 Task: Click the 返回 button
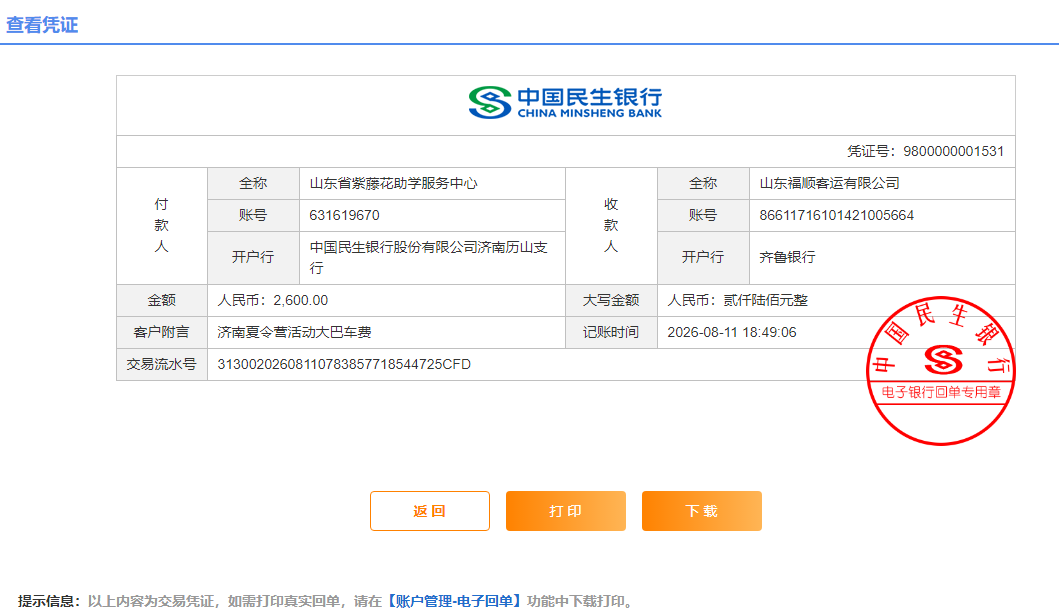(430, 511)
